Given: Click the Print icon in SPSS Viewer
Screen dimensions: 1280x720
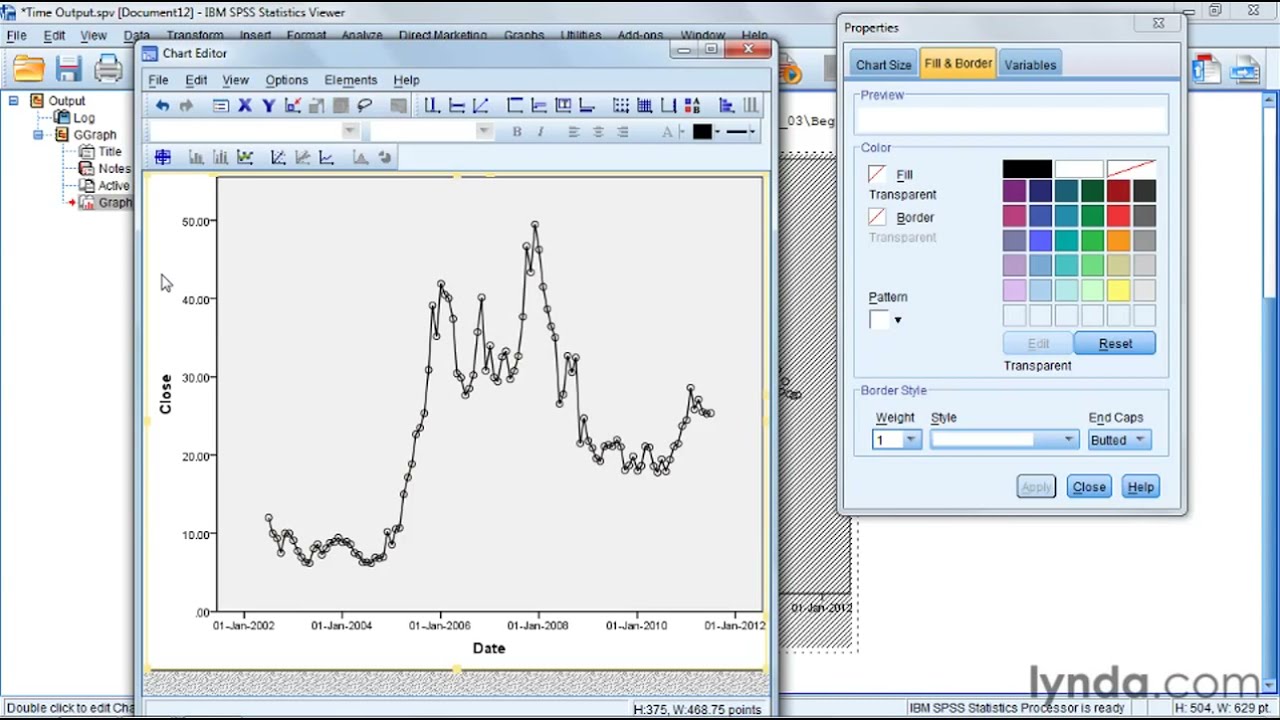Looking at the screenshot, I should pos(108,68).
